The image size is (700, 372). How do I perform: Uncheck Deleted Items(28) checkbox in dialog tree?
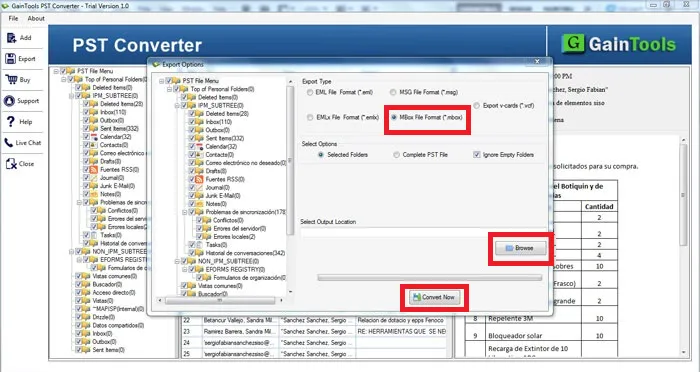point(192,114)
